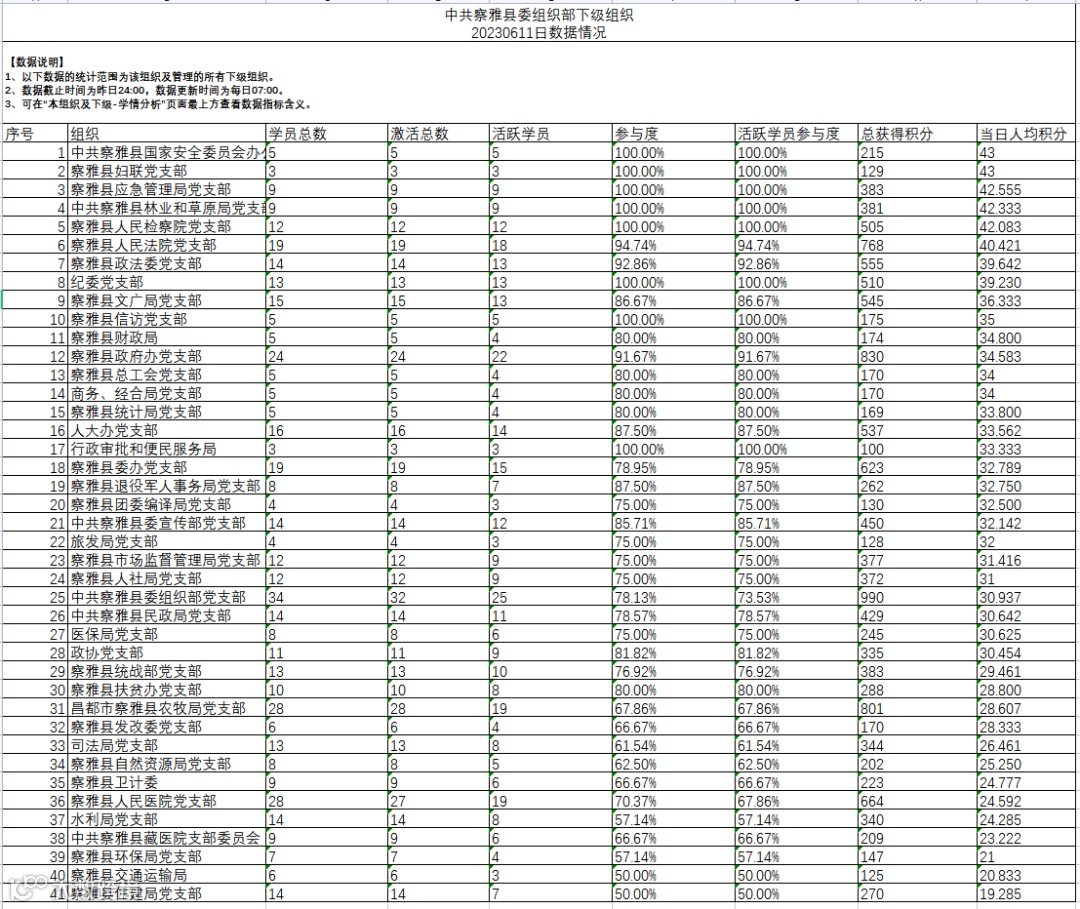Click 活跃学员参与度 value 73.53%
The height and width of the screenshot is (909, 1080).
[x=796, y=598]
